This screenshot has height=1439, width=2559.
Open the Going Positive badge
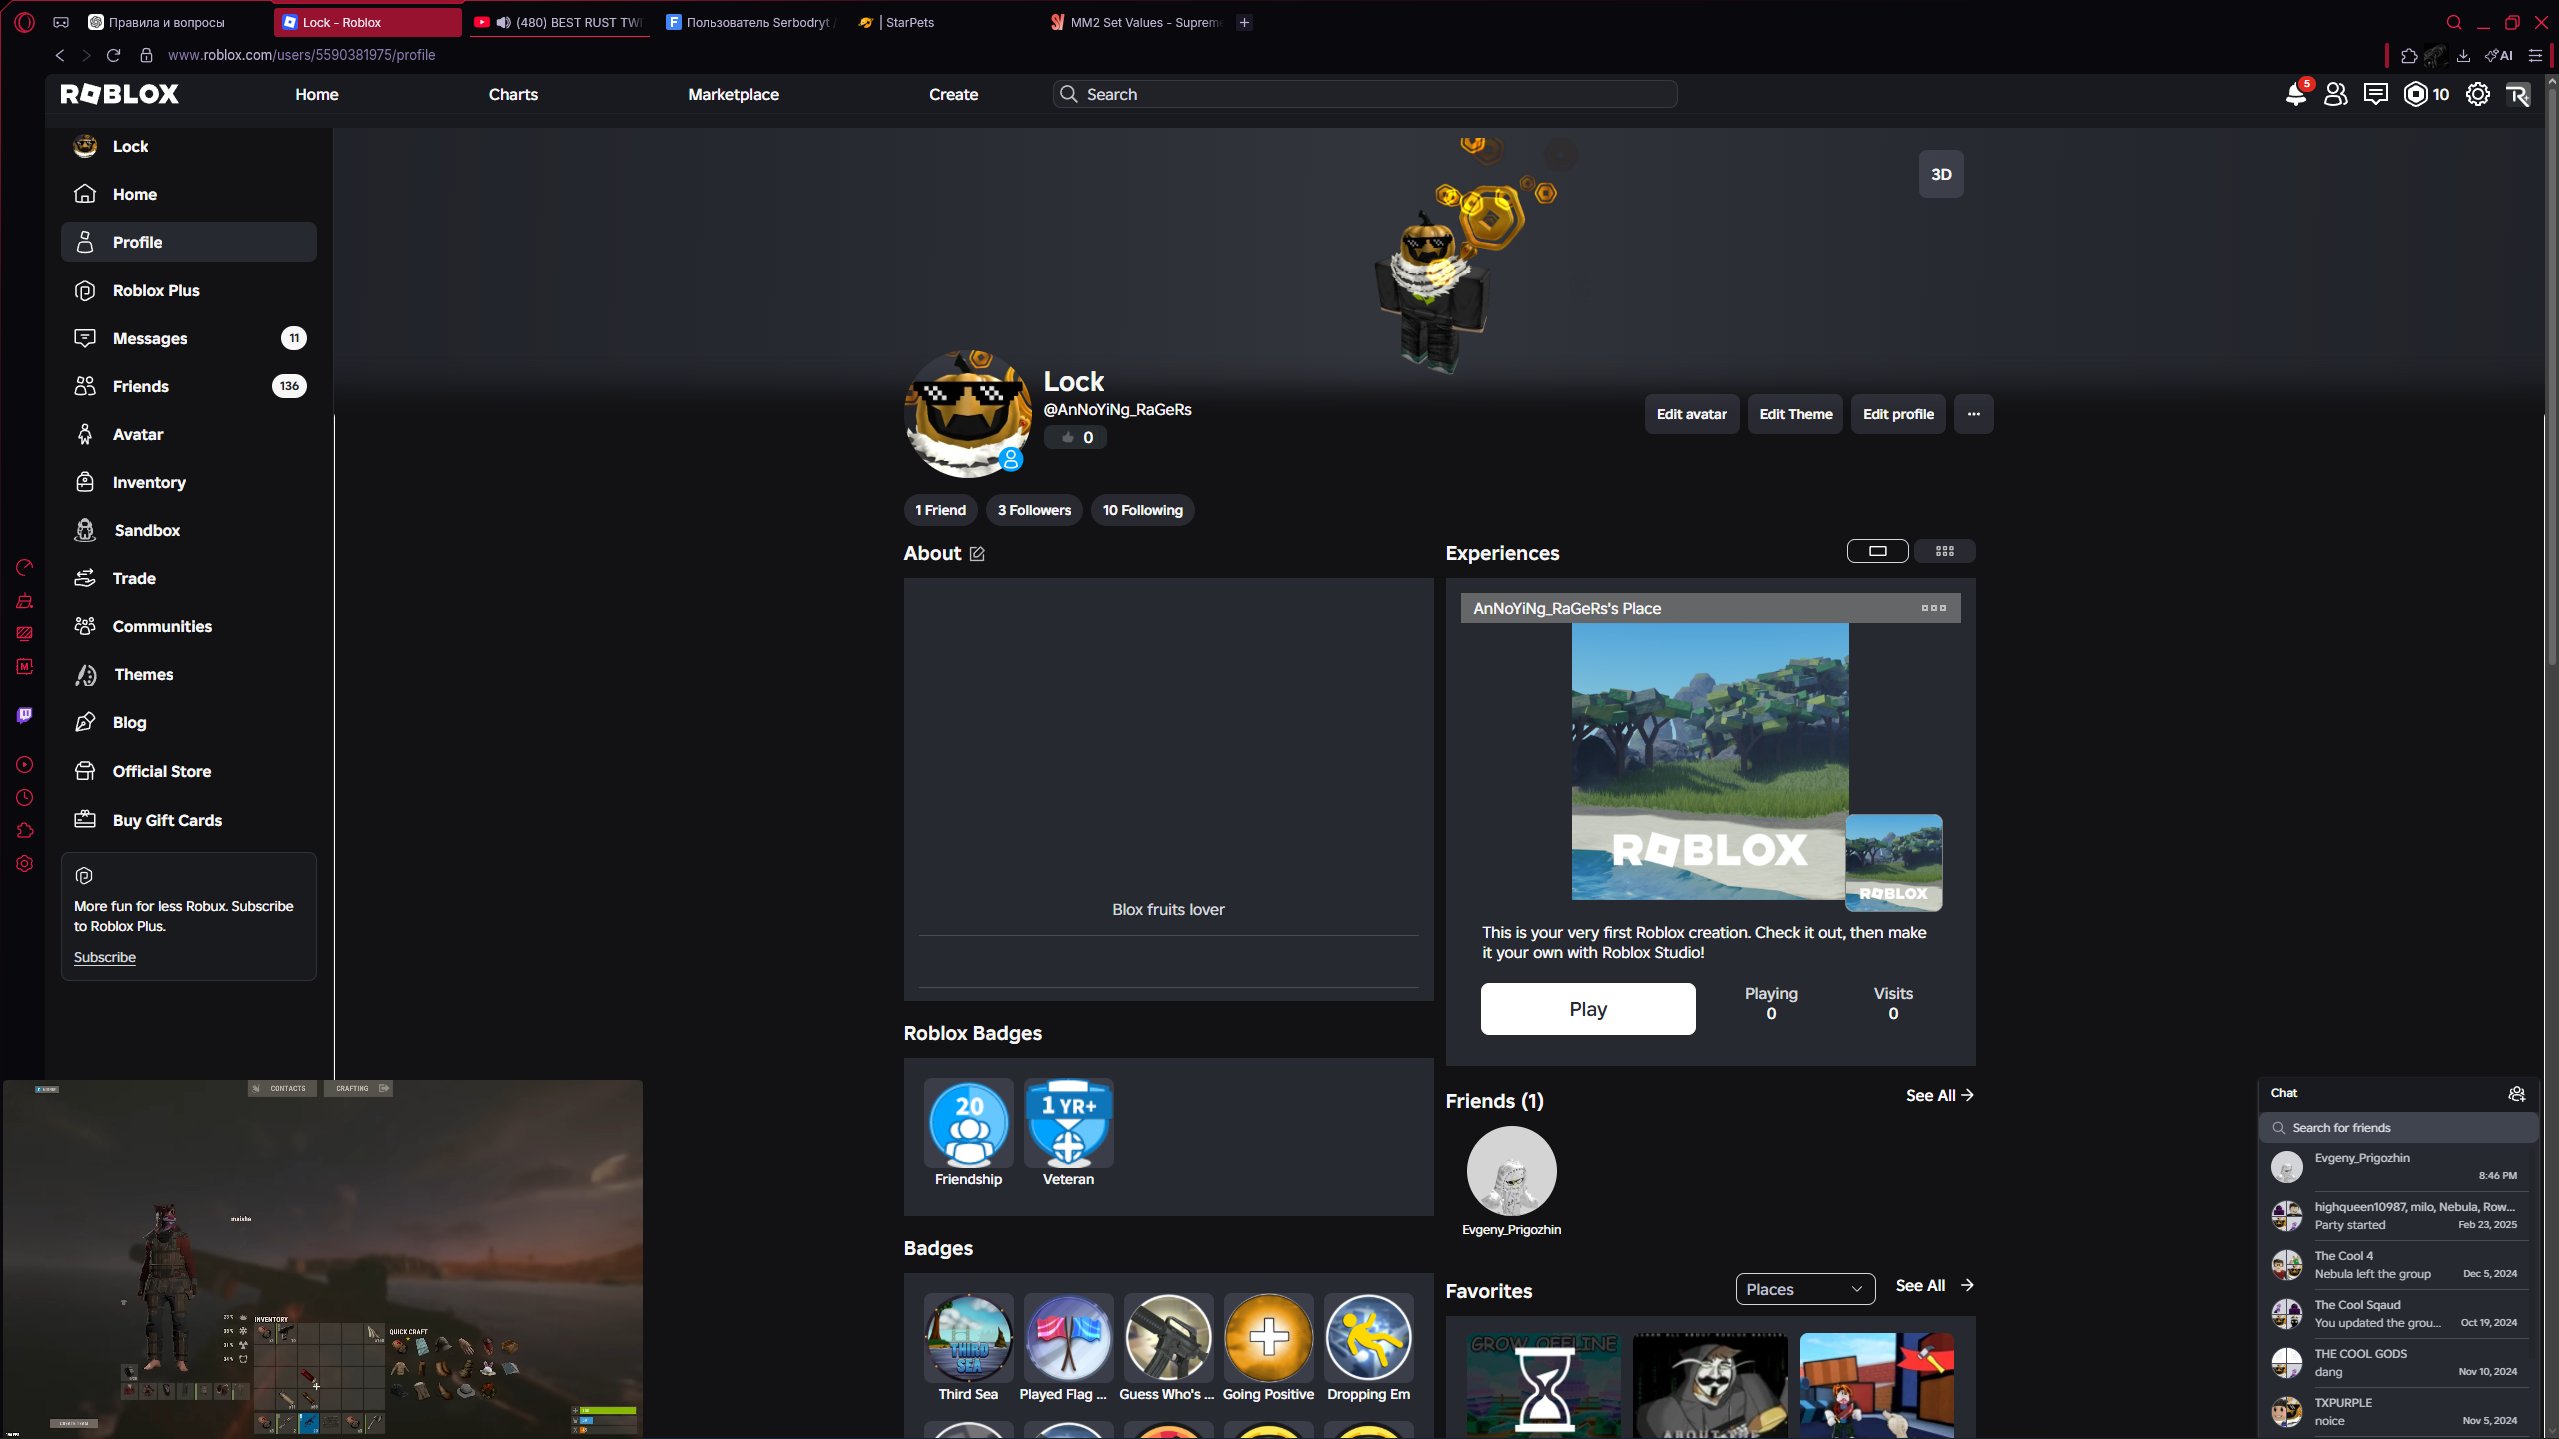(1268, 1338)
